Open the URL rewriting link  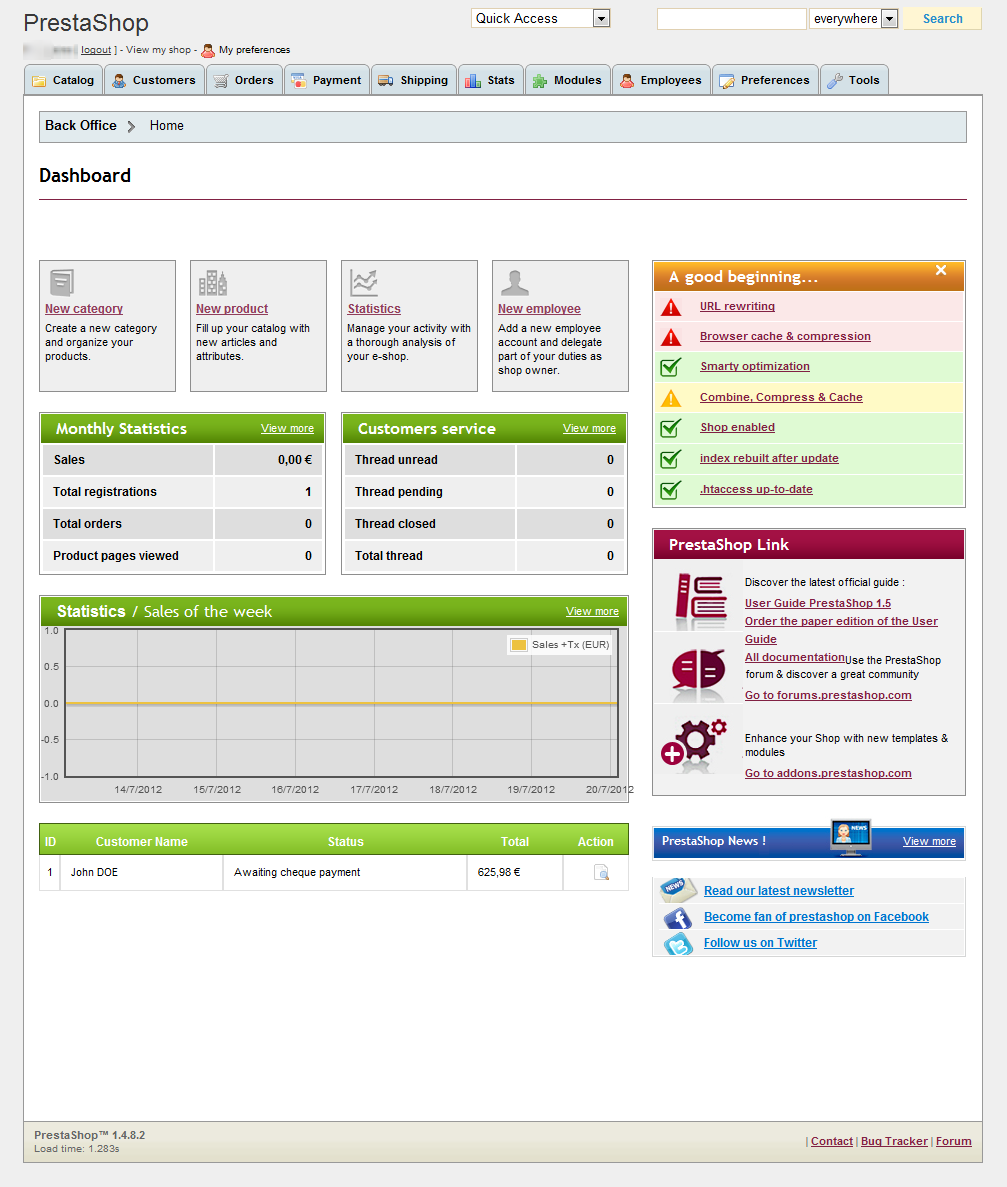pos(737,307)
